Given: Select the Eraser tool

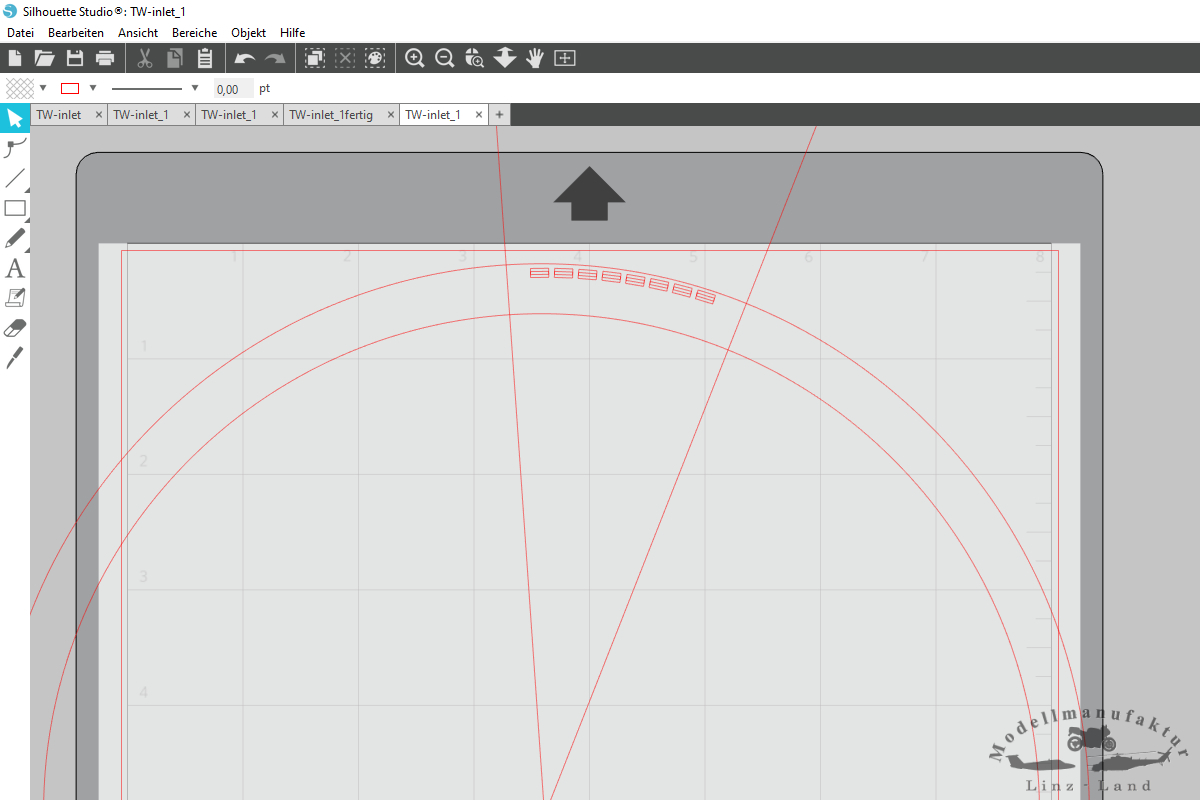Looking at the screenshot, I should (15, 328).
